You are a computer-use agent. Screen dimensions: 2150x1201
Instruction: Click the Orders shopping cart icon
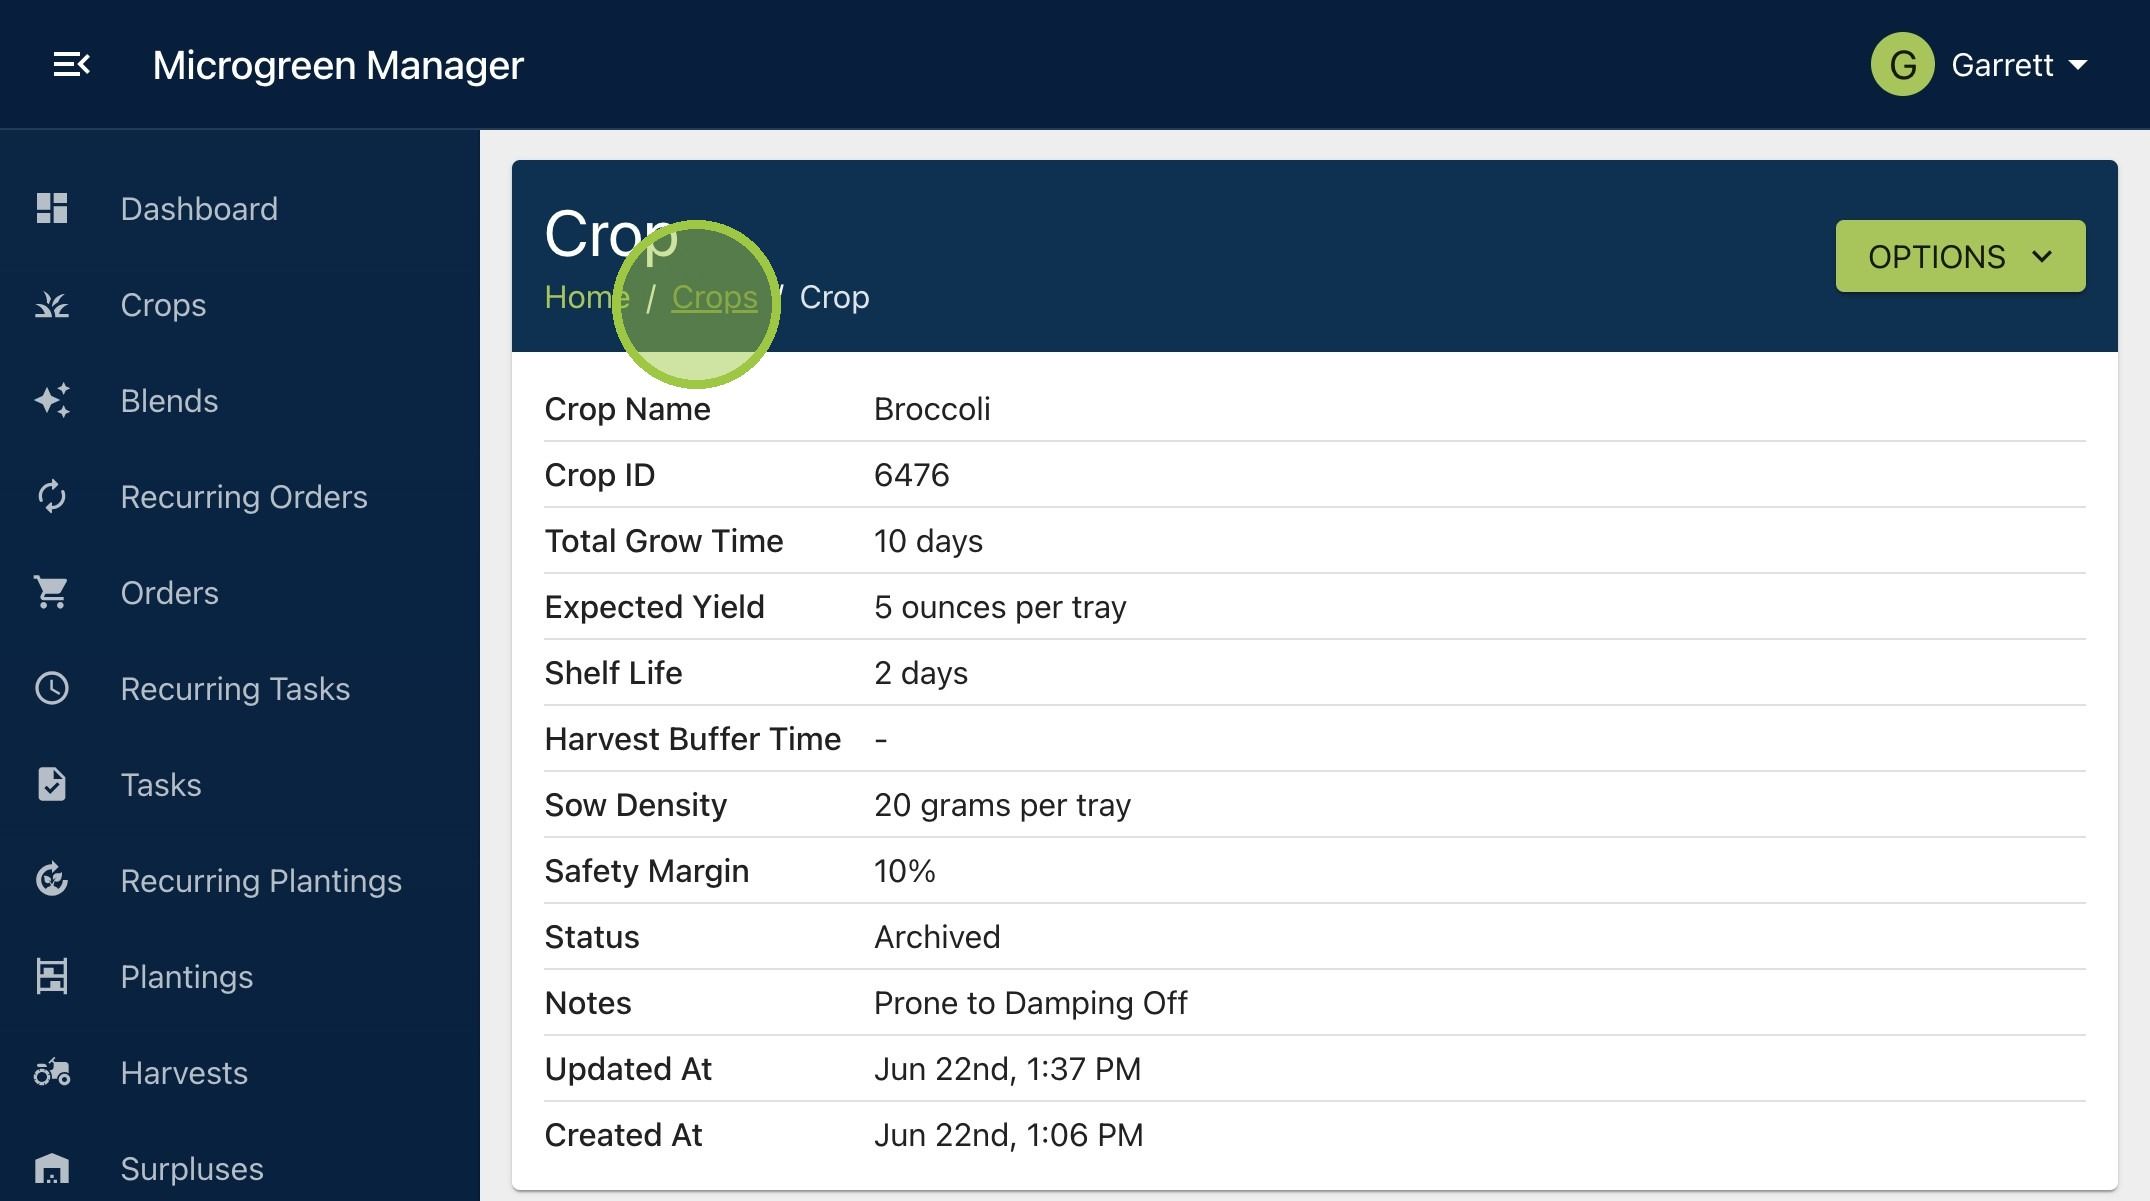click(52, 592)
